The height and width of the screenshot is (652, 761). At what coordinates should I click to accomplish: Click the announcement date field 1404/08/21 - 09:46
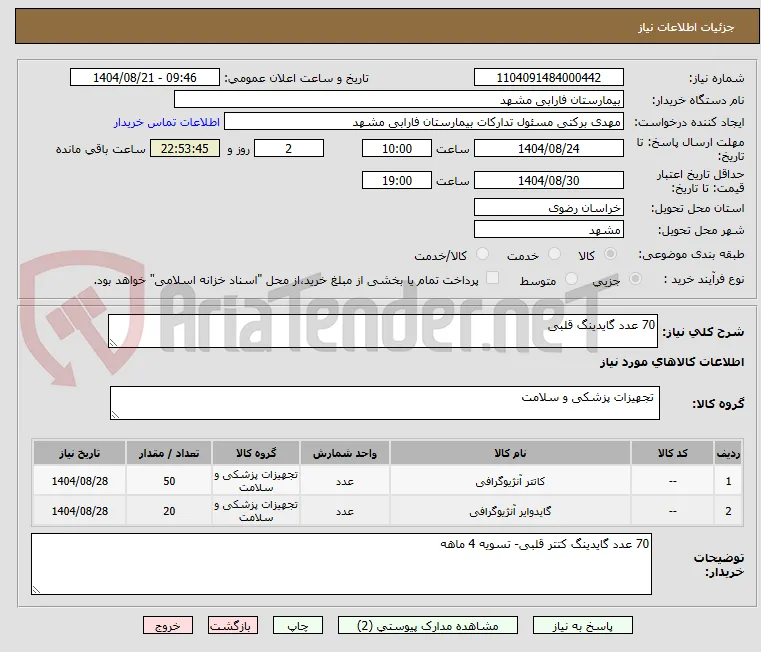[145, 77]
